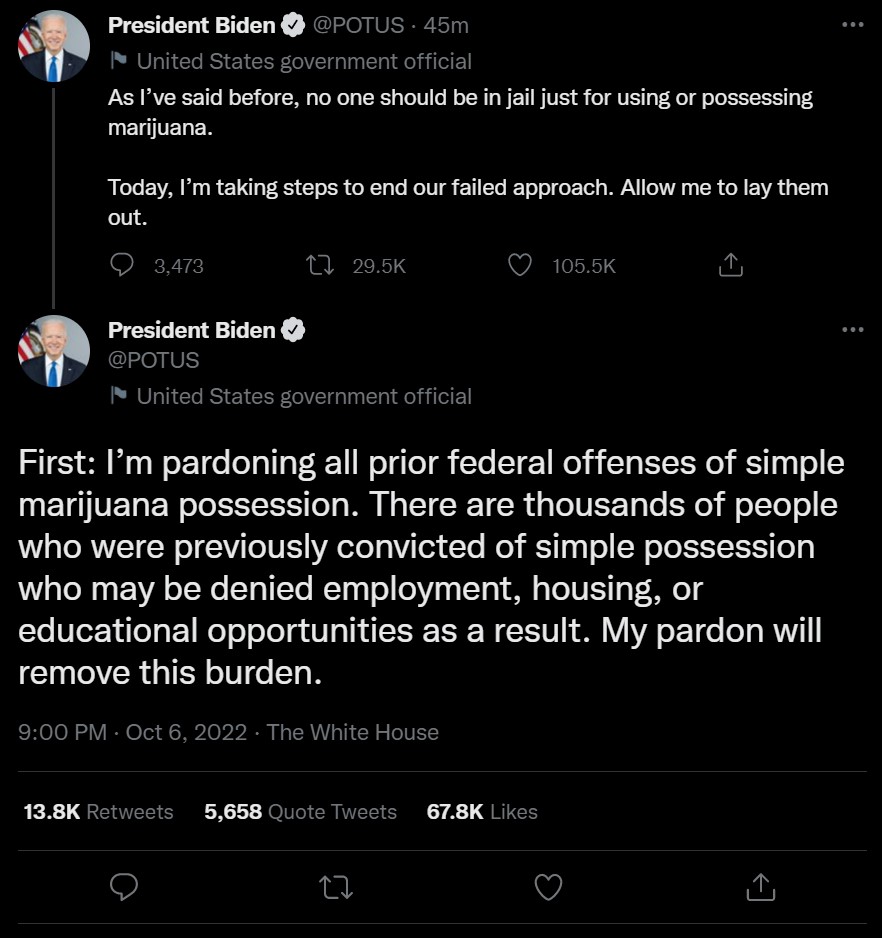This screenshot has width=882, height=938.
Task: Like the first tweet with 105.5K likes
Action: (520, 265)
